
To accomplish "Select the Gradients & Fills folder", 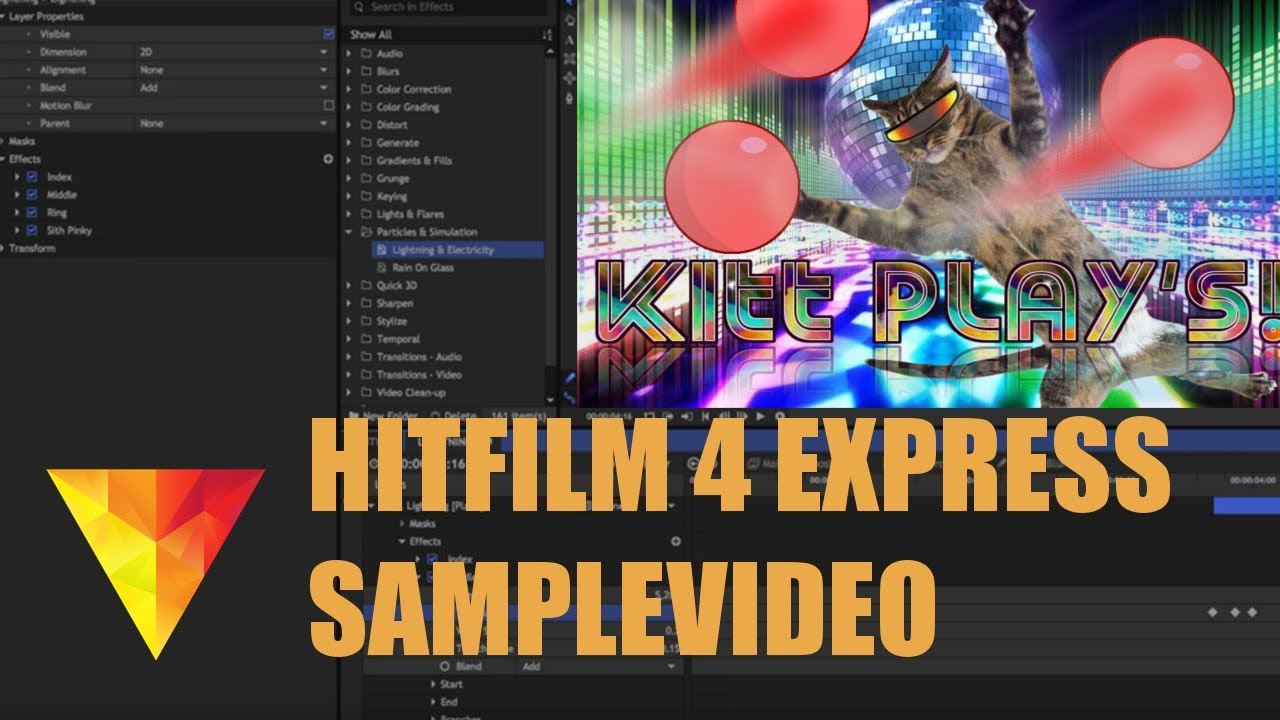I will (413, 160).
